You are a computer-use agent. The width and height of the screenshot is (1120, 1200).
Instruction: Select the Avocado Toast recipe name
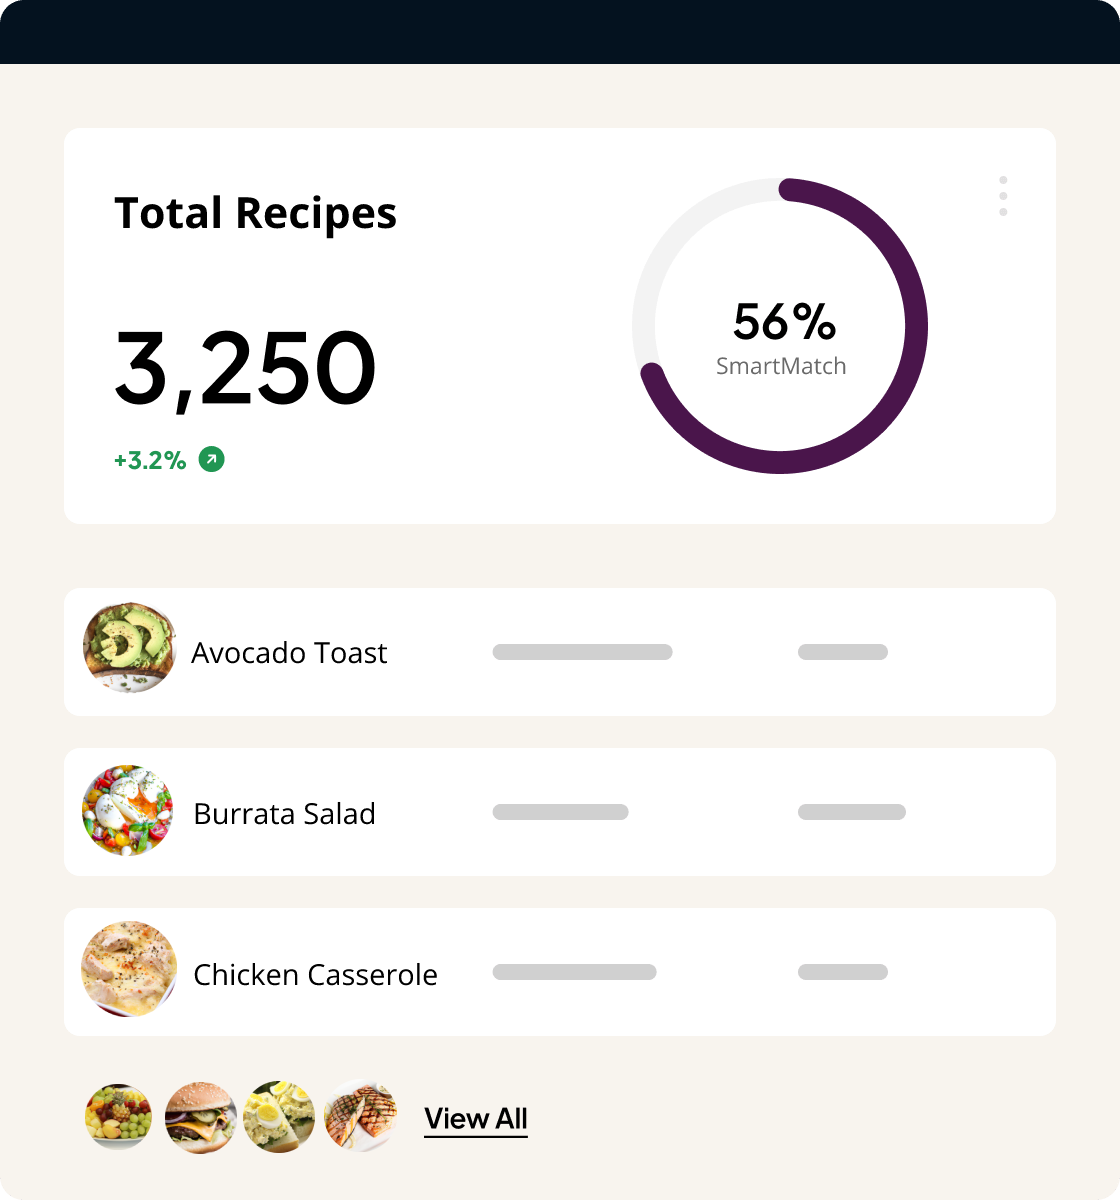click(289, 653)
